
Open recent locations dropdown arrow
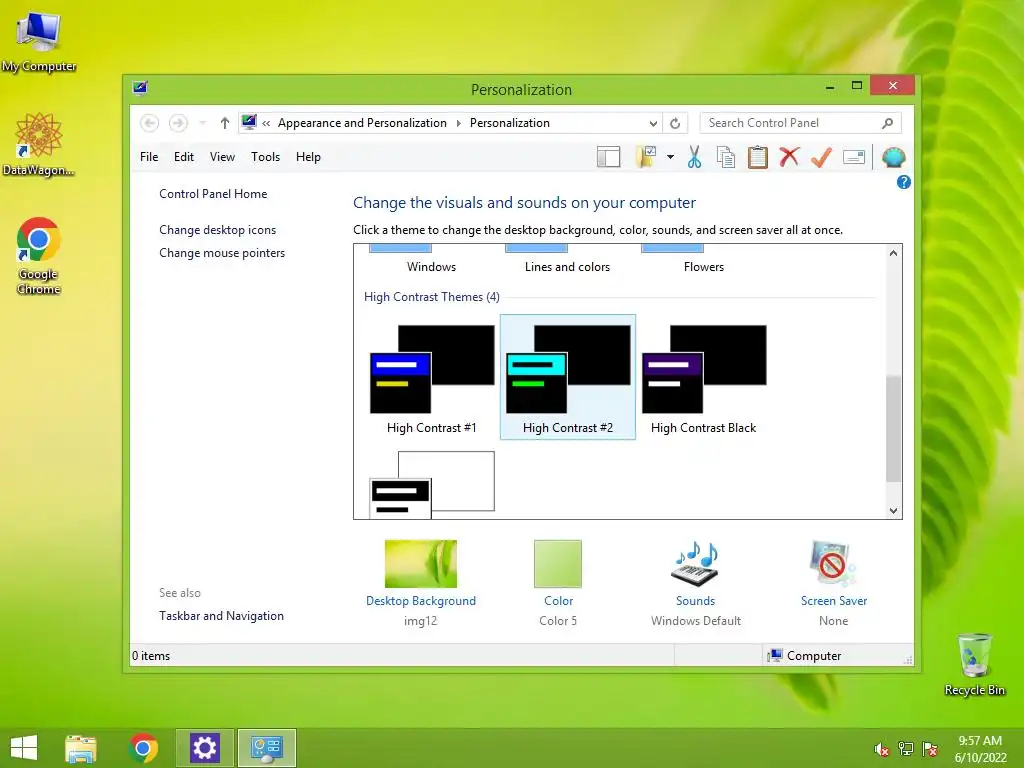pos(202,123)
